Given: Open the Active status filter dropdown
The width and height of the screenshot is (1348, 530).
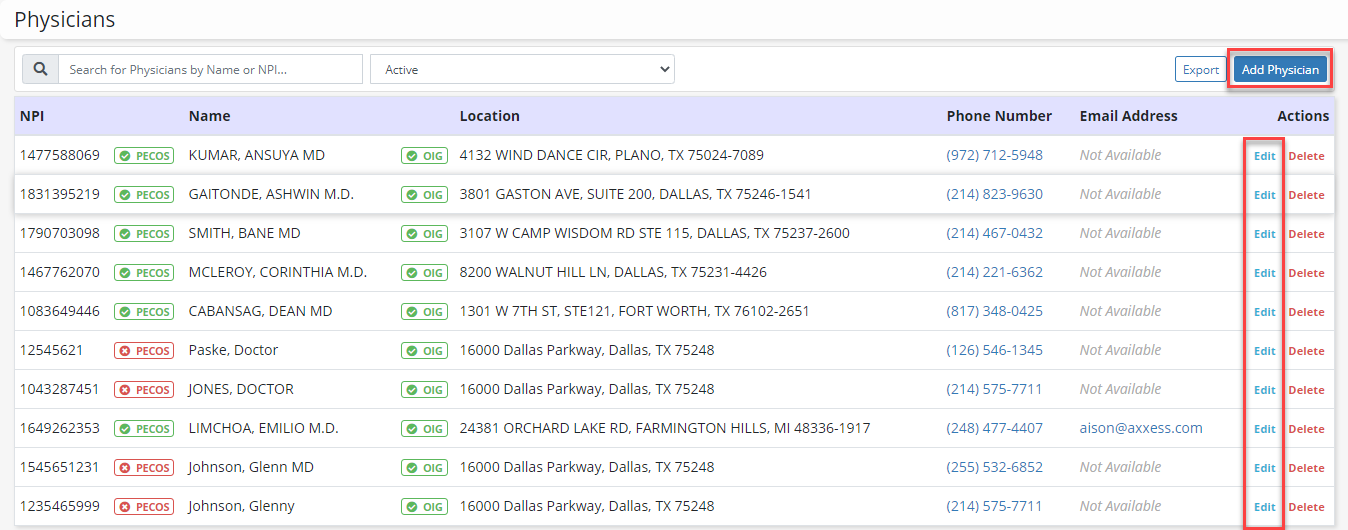Looking at the screenshot, I should click(x=522, y=70).
